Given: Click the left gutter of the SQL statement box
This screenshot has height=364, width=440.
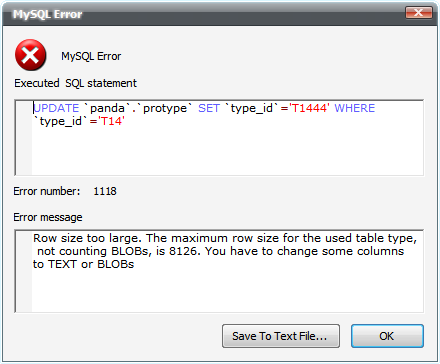Looking at the screenshot, I should pyautogui.click(x=24, y=137).
